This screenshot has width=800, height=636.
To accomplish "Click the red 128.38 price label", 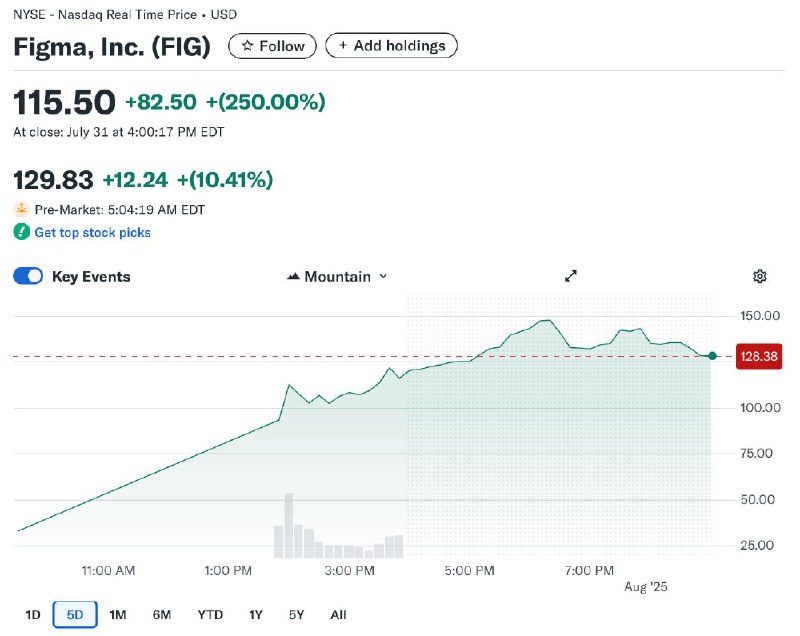I will (759, 356).
